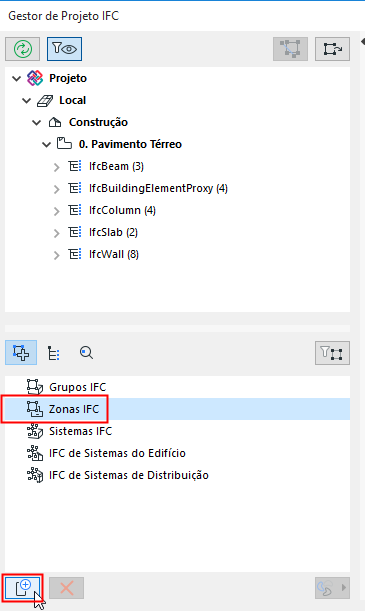Viewport: 365px width, 611px height.
Task: Collapse the 0. Pavimento Térreo node
Action: [46, 145]
